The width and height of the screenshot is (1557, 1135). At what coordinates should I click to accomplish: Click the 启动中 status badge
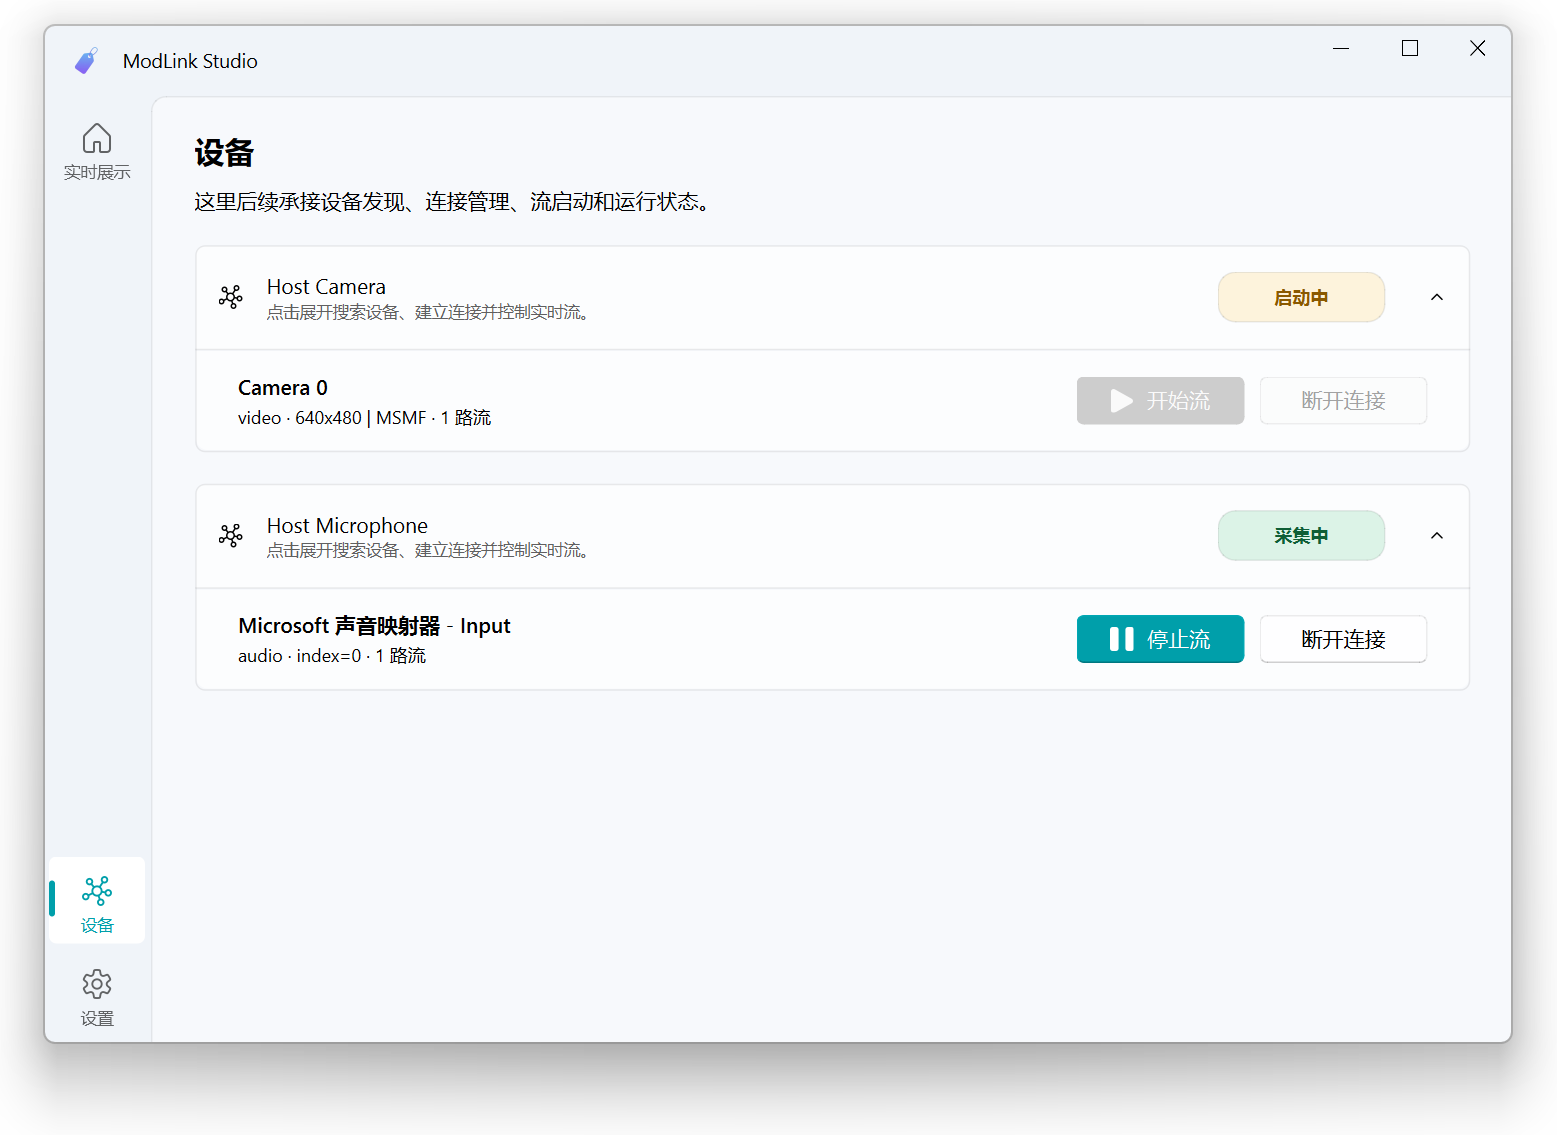1301,297
